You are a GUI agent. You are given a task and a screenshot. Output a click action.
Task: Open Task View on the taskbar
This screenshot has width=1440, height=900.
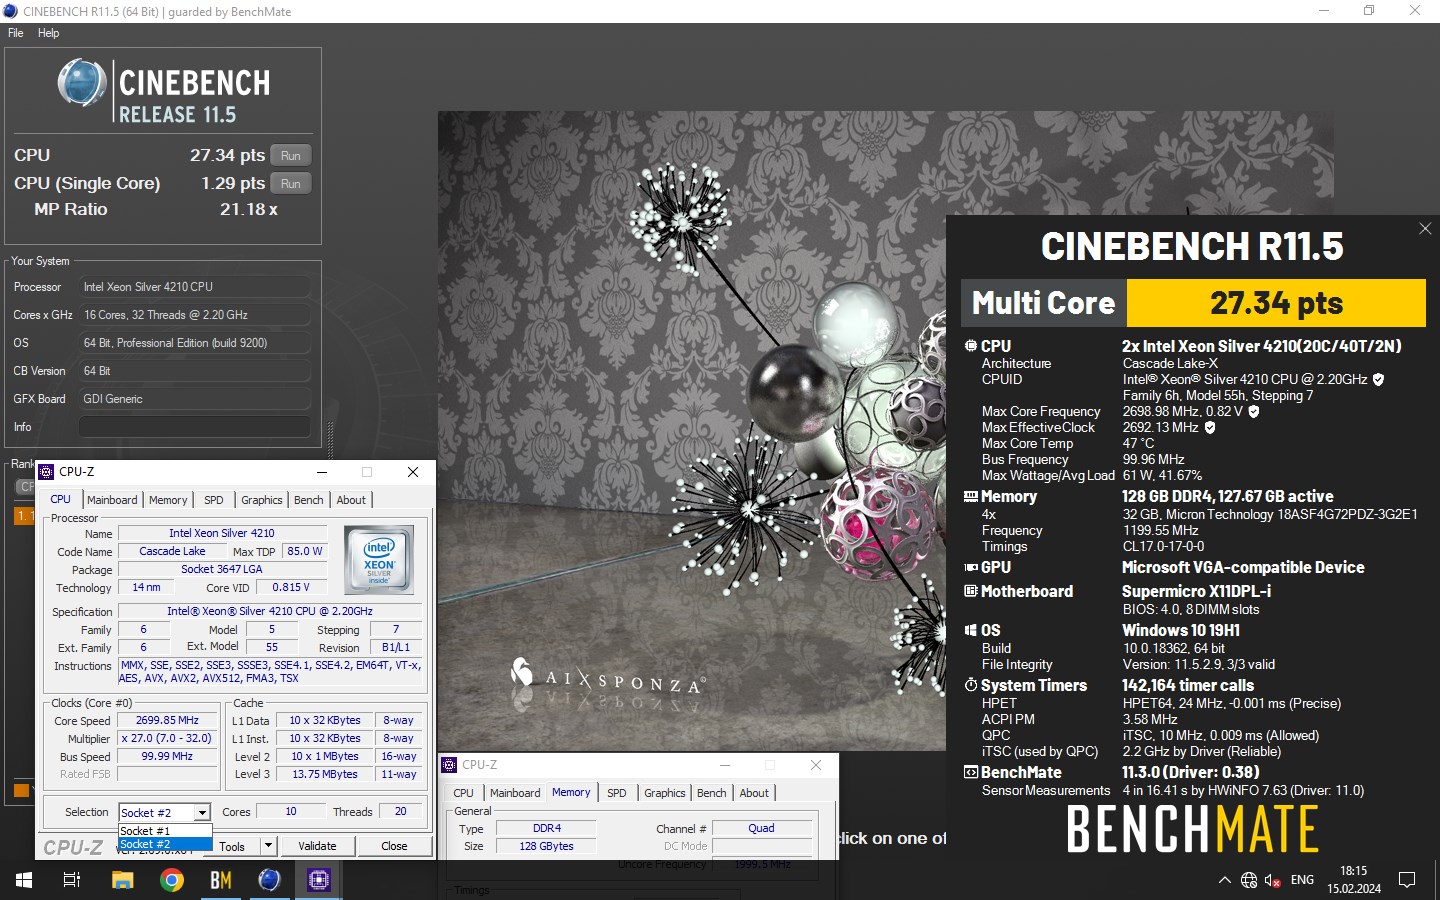(72, 880)
